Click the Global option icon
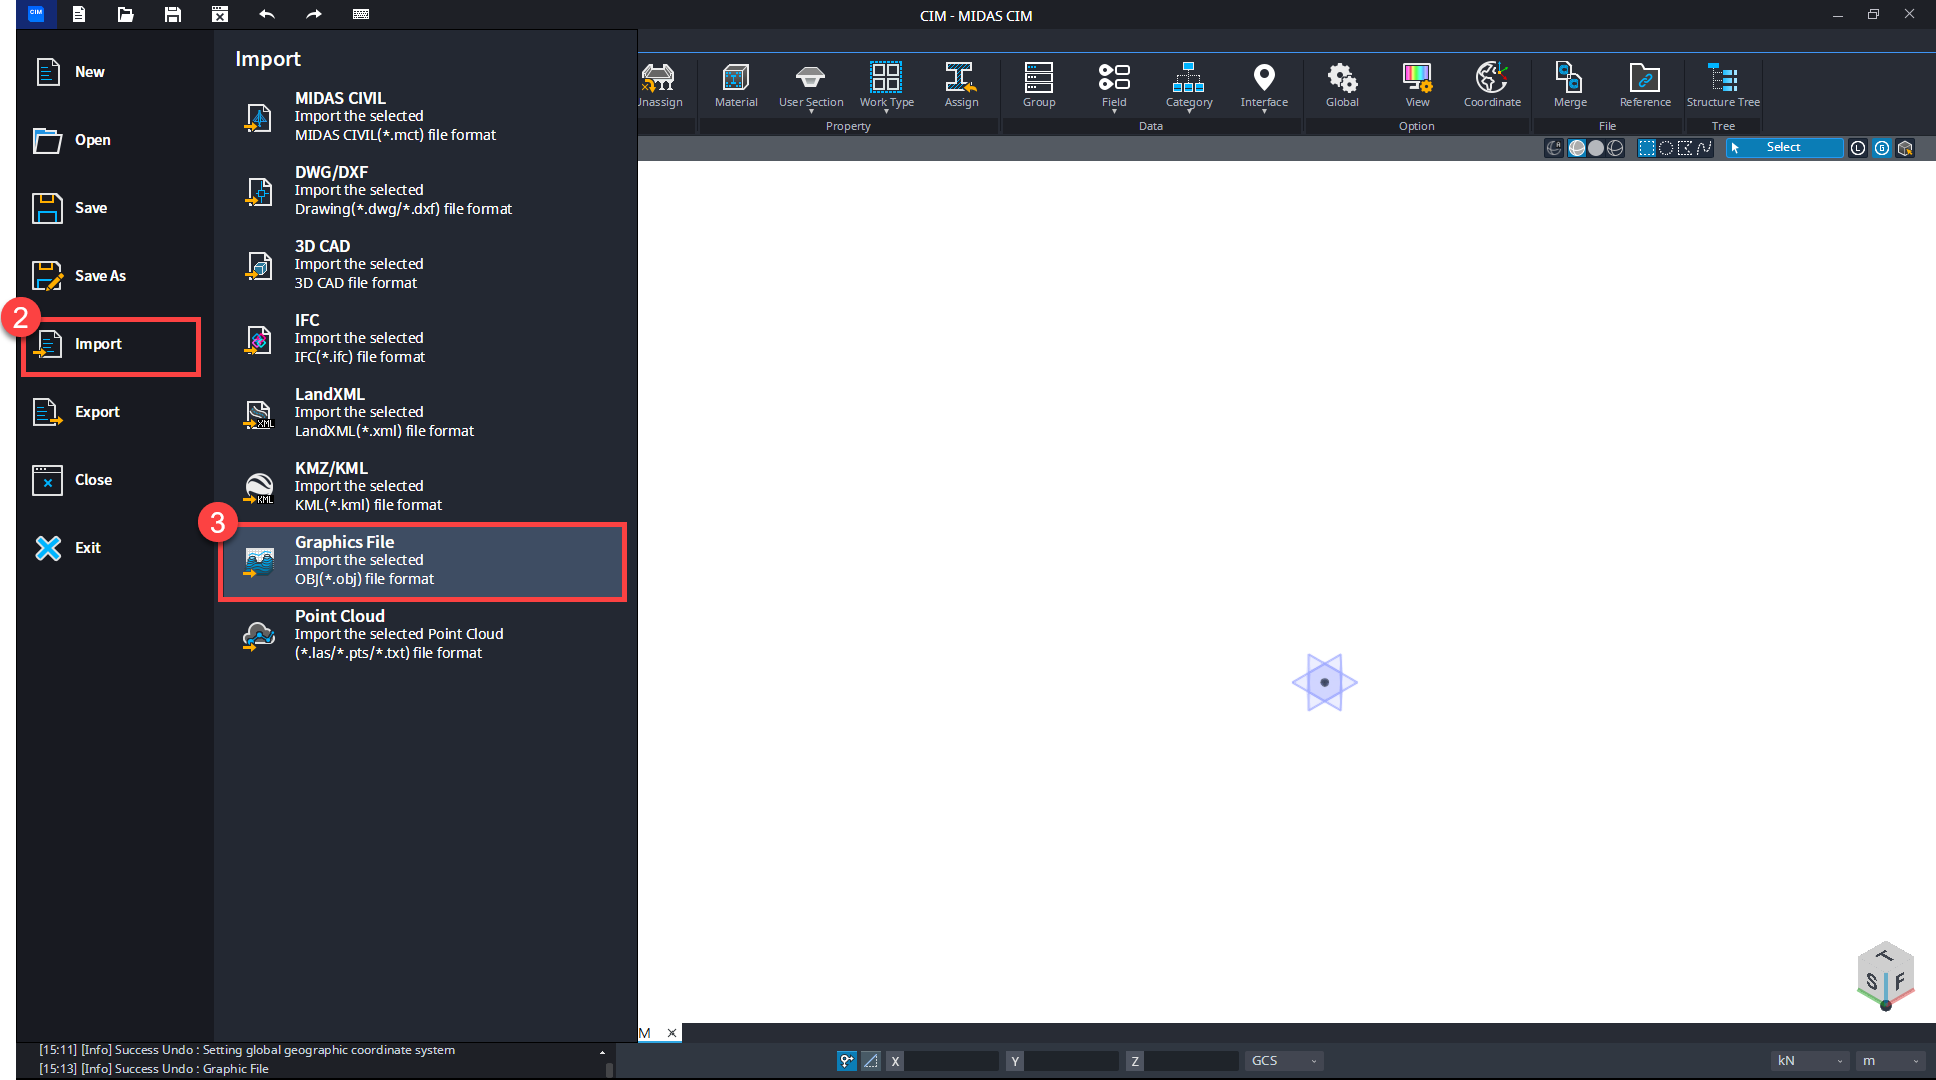1936x1080 pixels. click(x=1342, y=85)
